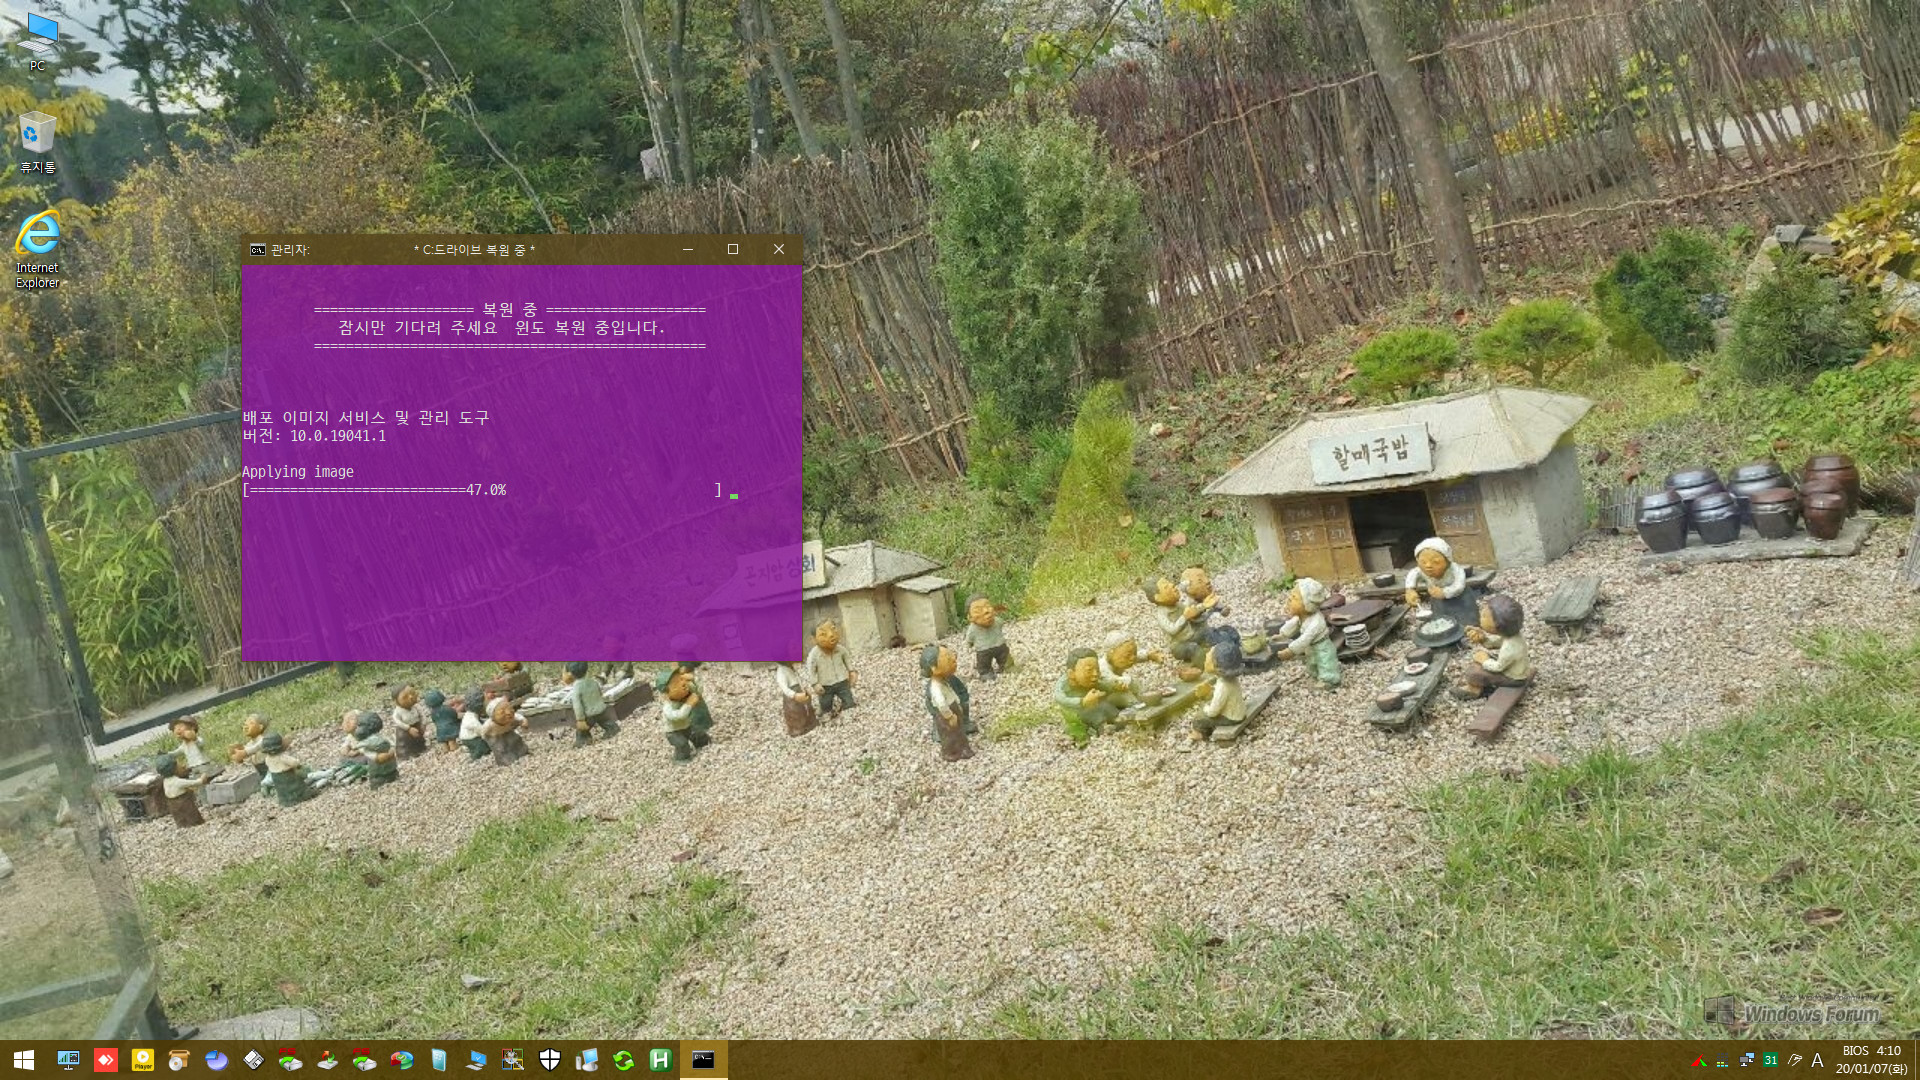Open the green refresh arrows icon
This screenshot has height=1080, width=1920.
[623, 1060]
